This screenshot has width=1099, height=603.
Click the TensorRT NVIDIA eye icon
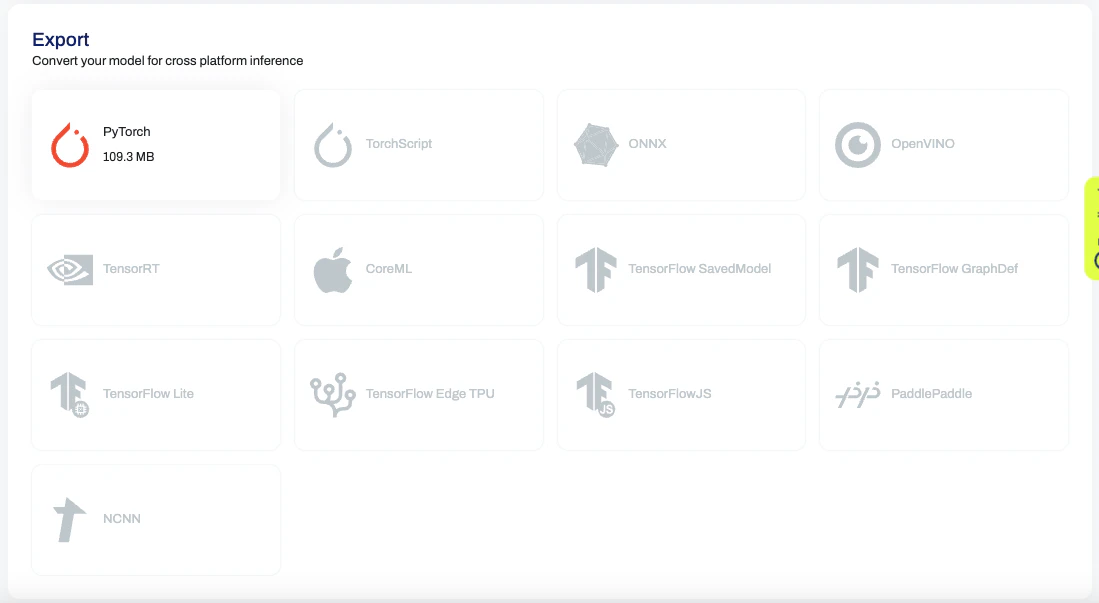click(x=70, y=270)
